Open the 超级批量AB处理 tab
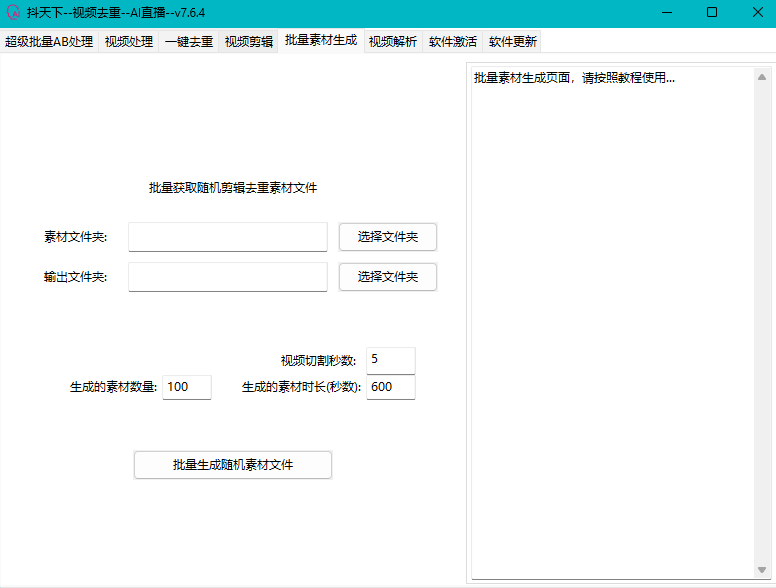 (x=49, y=42)
